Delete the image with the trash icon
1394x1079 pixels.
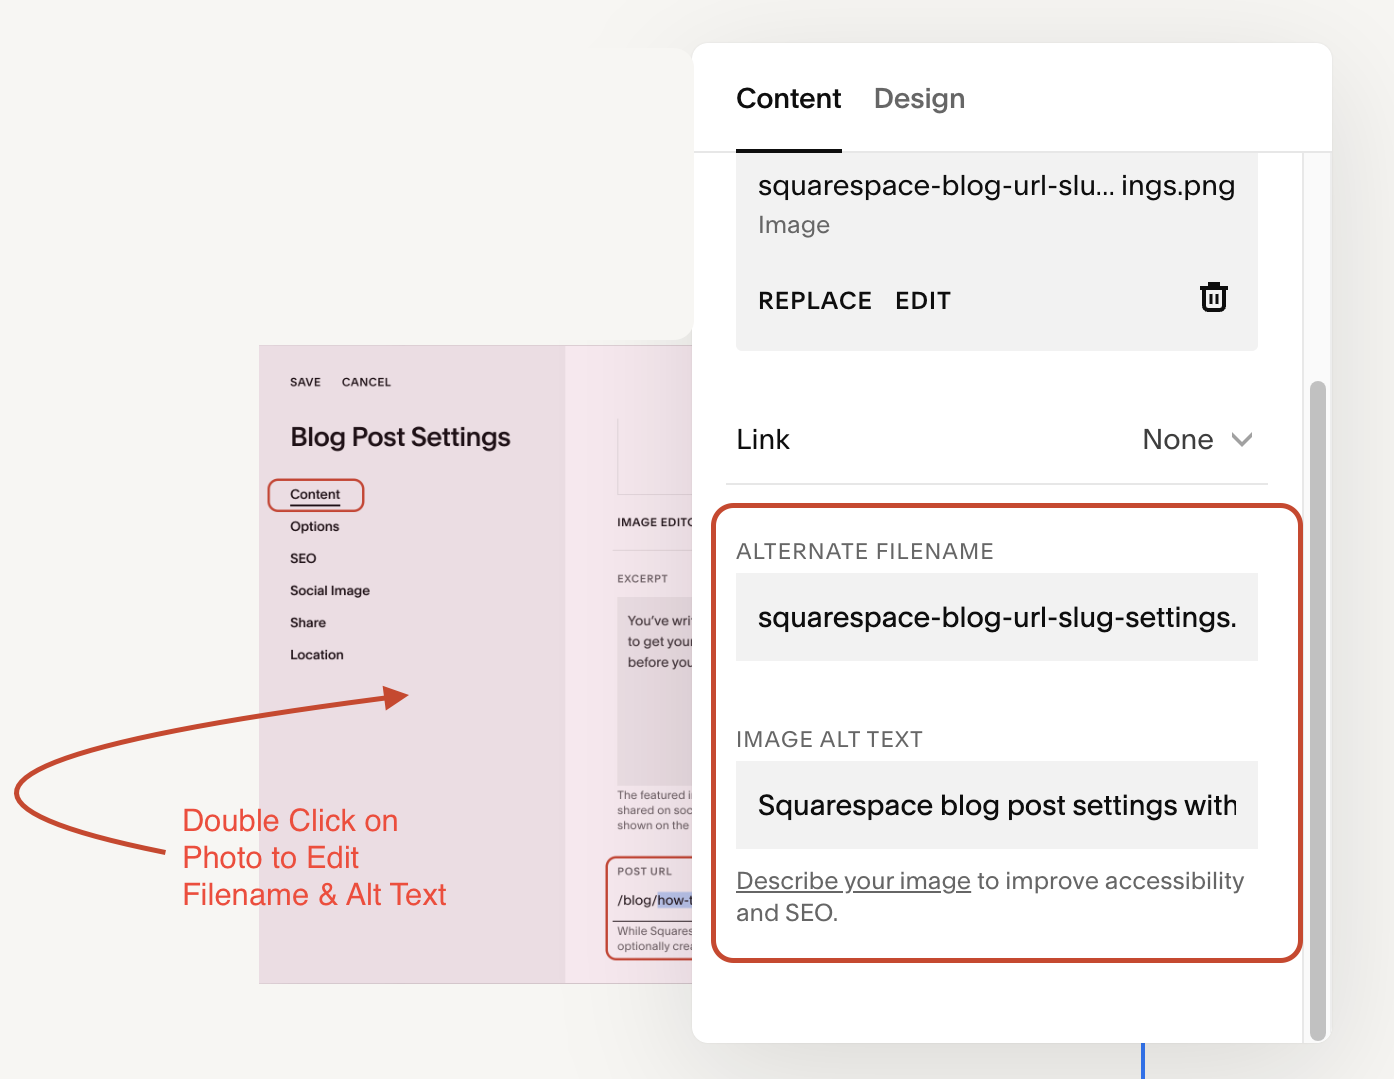1213,298
